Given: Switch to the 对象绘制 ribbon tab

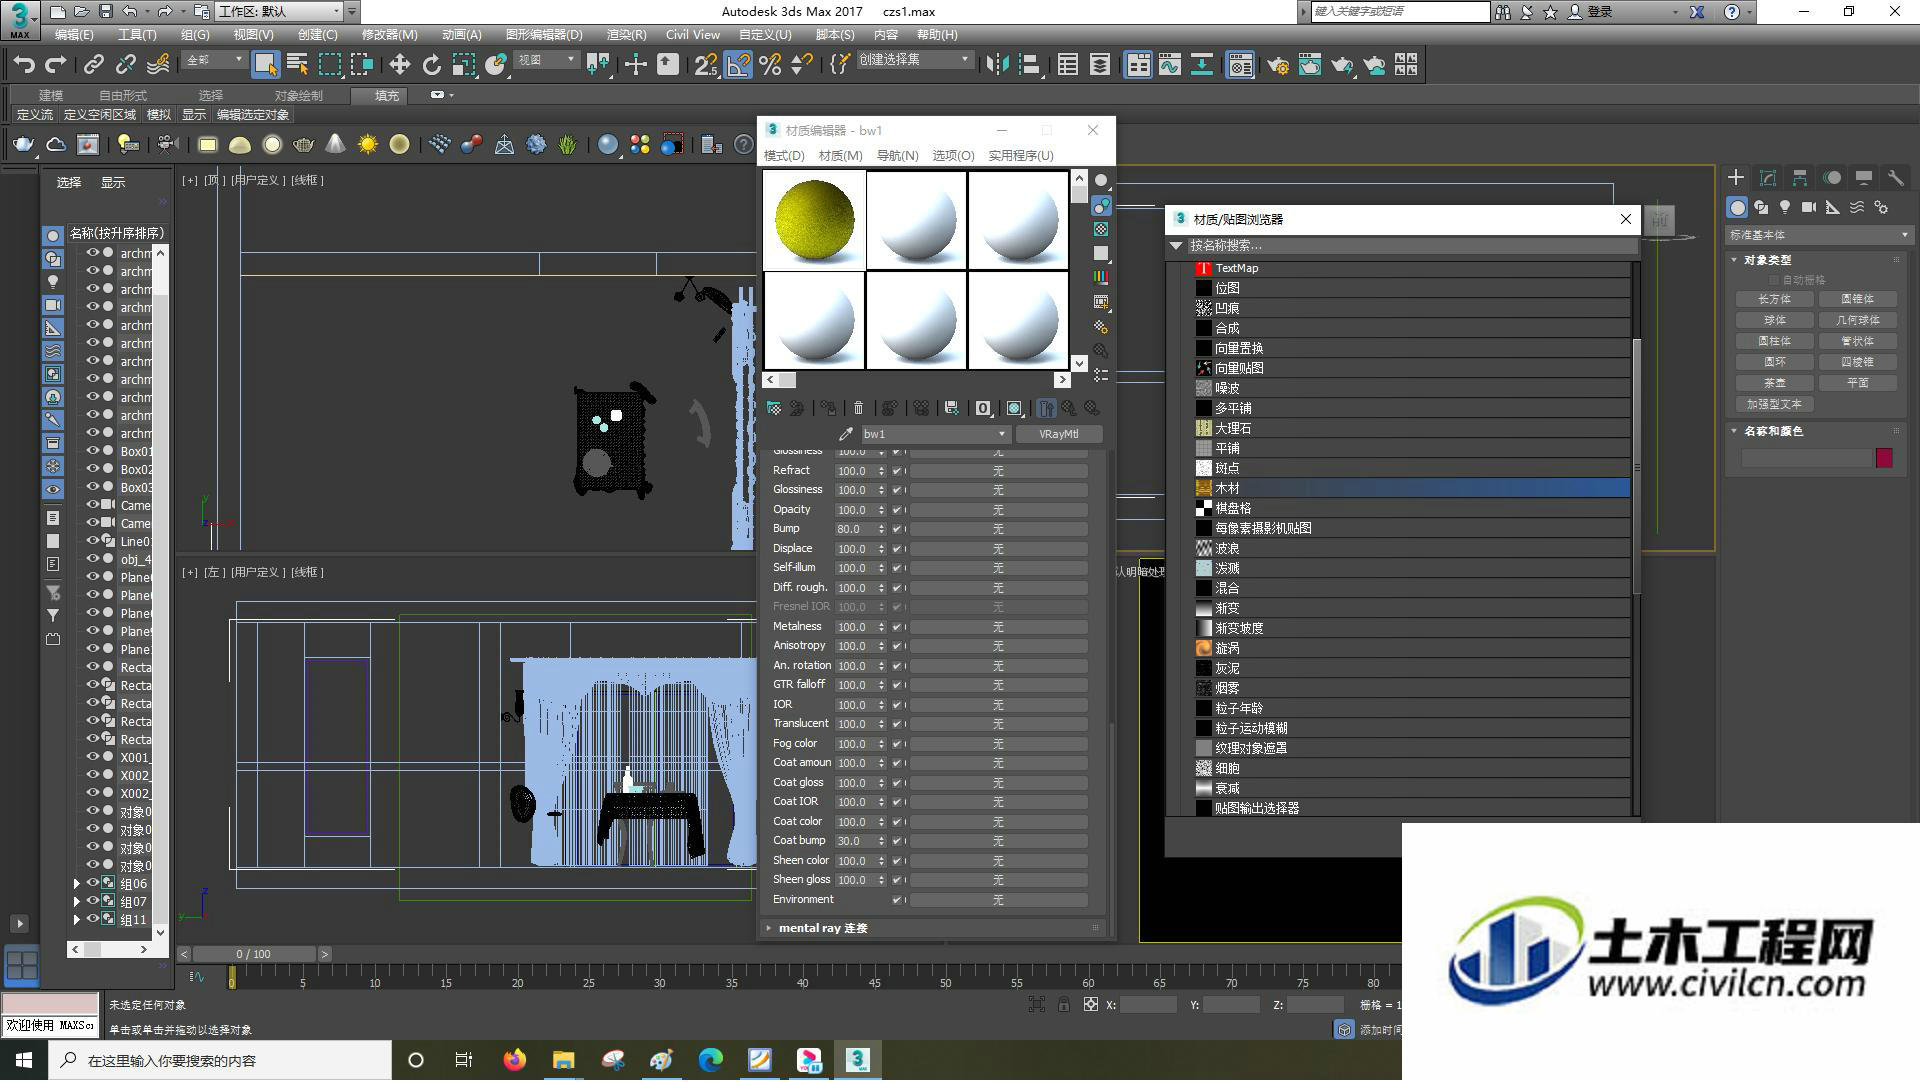Looking at the screenshot, I should tap(298, 96).
